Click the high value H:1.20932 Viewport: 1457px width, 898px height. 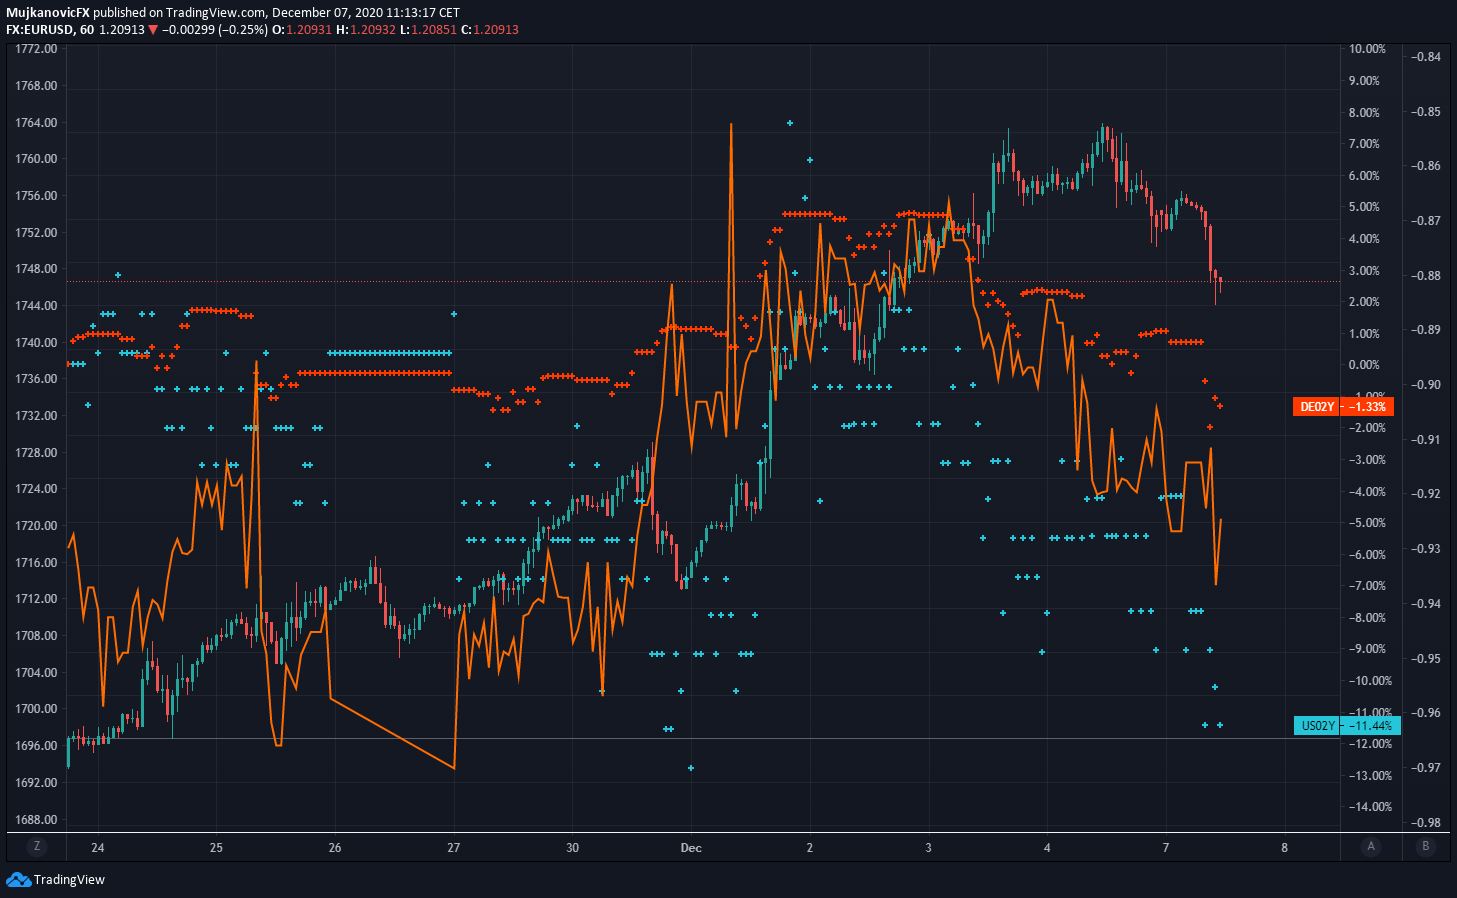[366, 30]
